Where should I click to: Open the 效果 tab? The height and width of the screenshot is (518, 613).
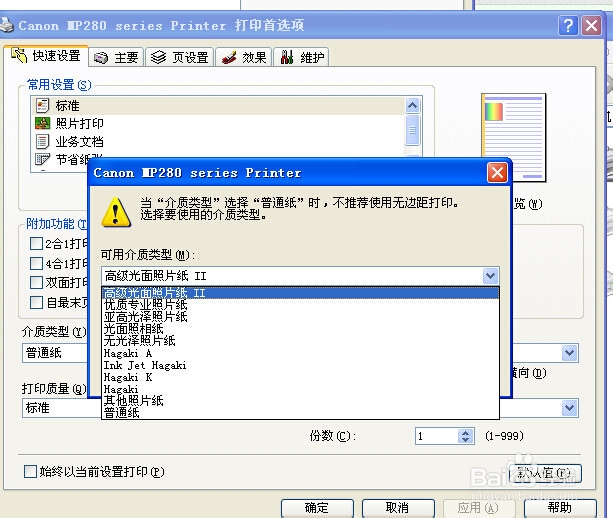coord(243,58)
